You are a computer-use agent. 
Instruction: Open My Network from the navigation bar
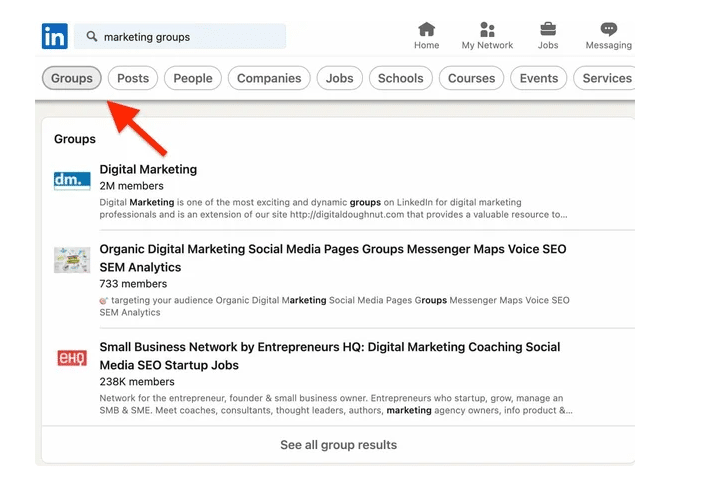coord(487,36)
